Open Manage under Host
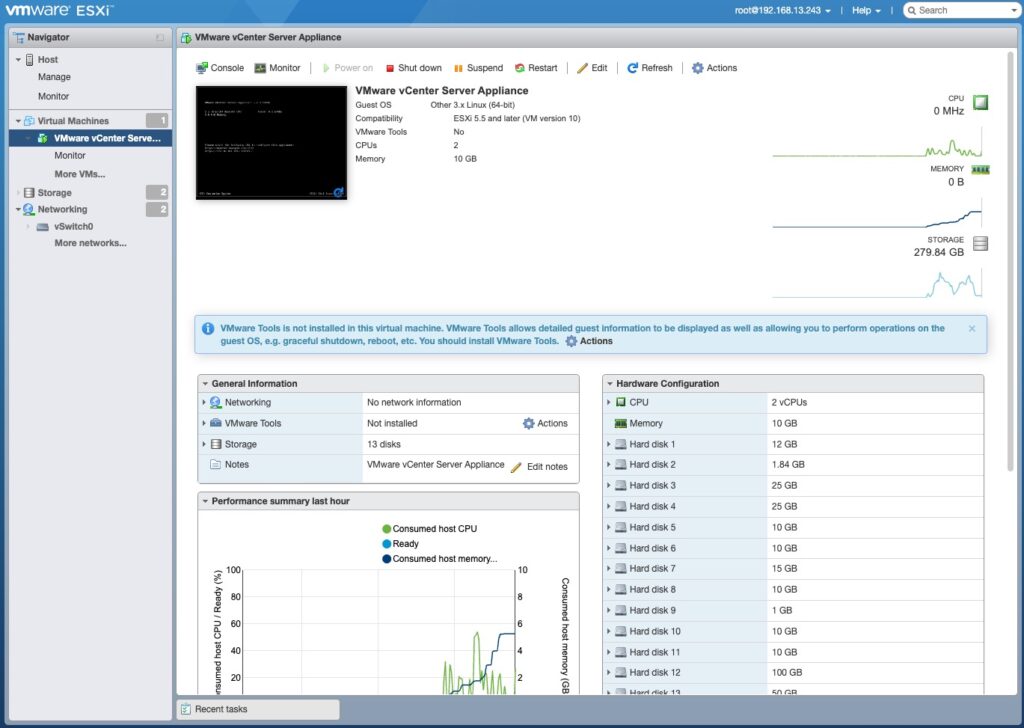This screenshot has width=1024, height=728. (54, 77)
